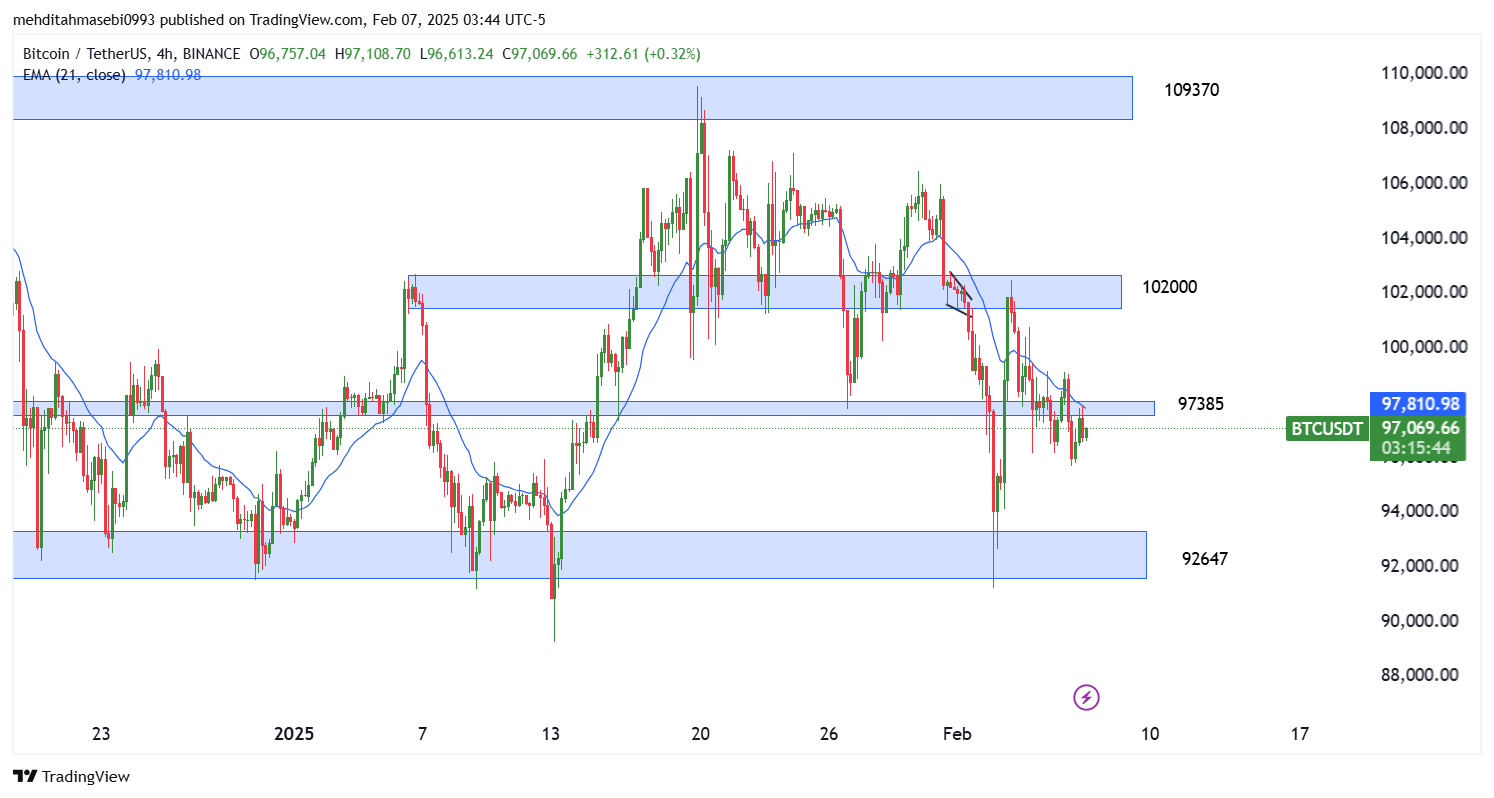Click the 26 date on the time axis
1494x798 pixels.
(829, 734)
